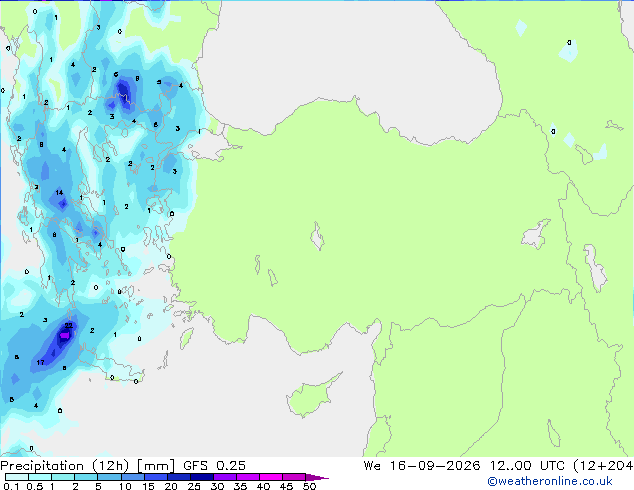The height and width of the screenshot is (490, 634).
Task: Click the legend's 50 value label
Action: click(310, 486)
